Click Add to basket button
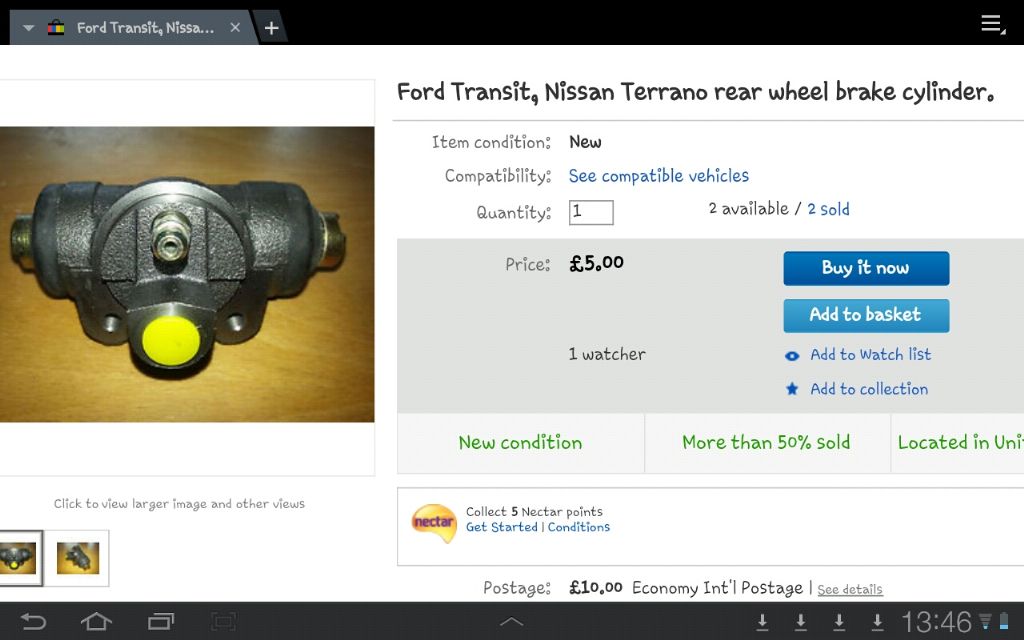 point(866,315)
